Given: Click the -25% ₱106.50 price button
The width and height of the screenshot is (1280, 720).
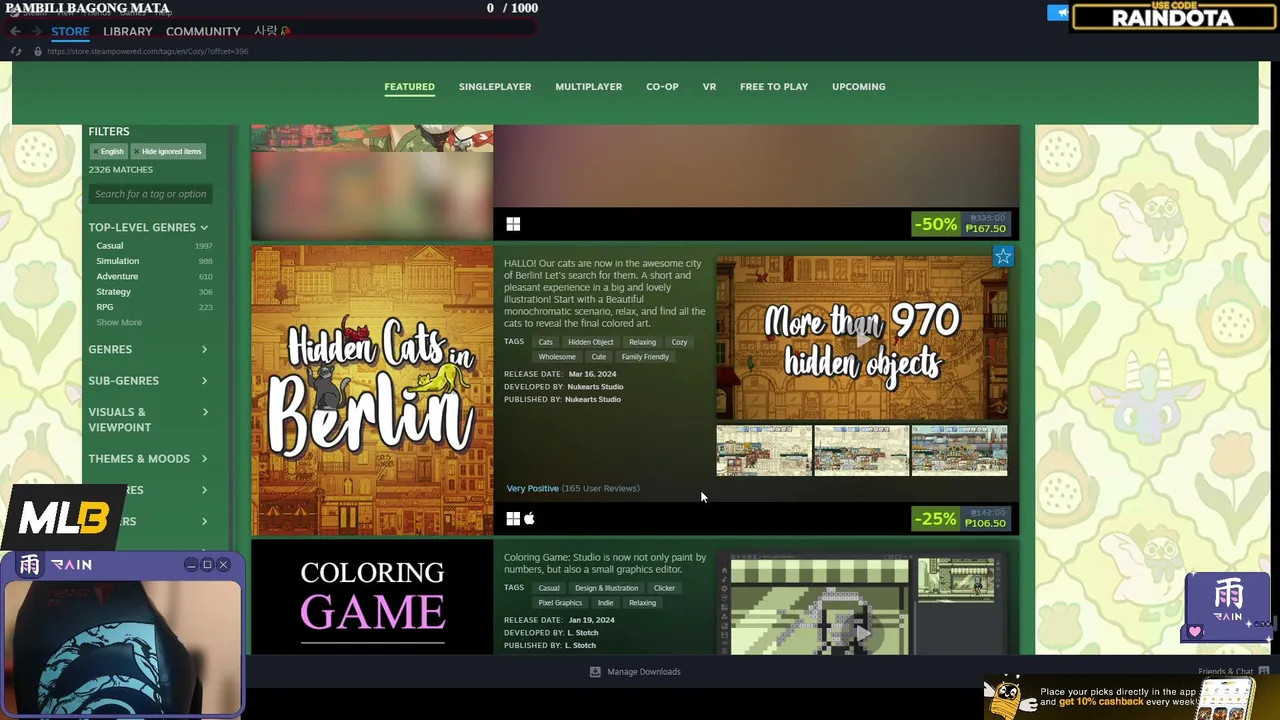Looking at the screenshot, I should (x=961, y=518).
